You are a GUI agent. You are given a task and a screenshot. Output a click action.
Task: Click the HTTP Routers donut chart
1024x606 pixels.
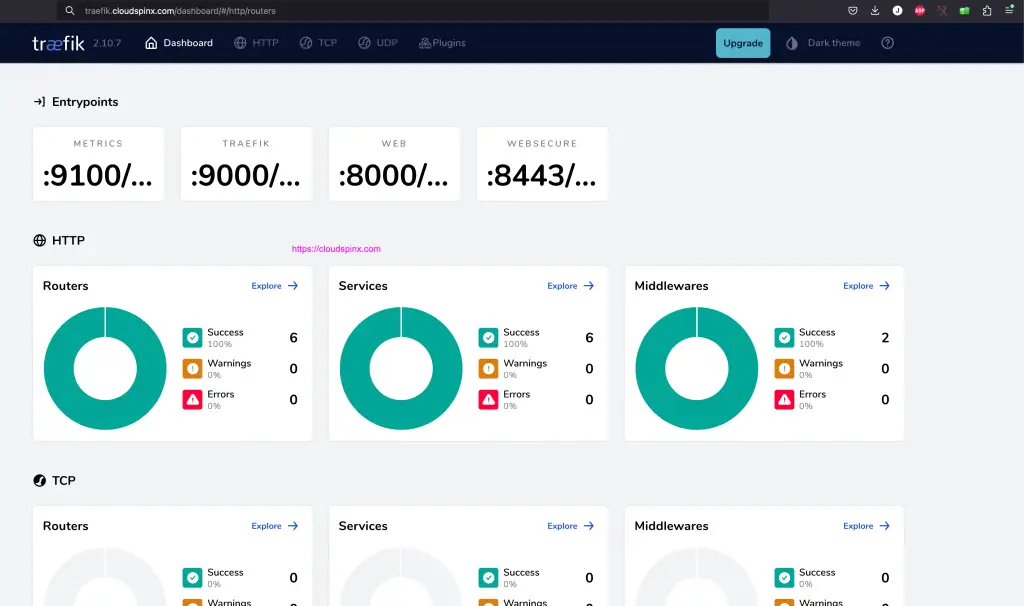click(104, 368)
